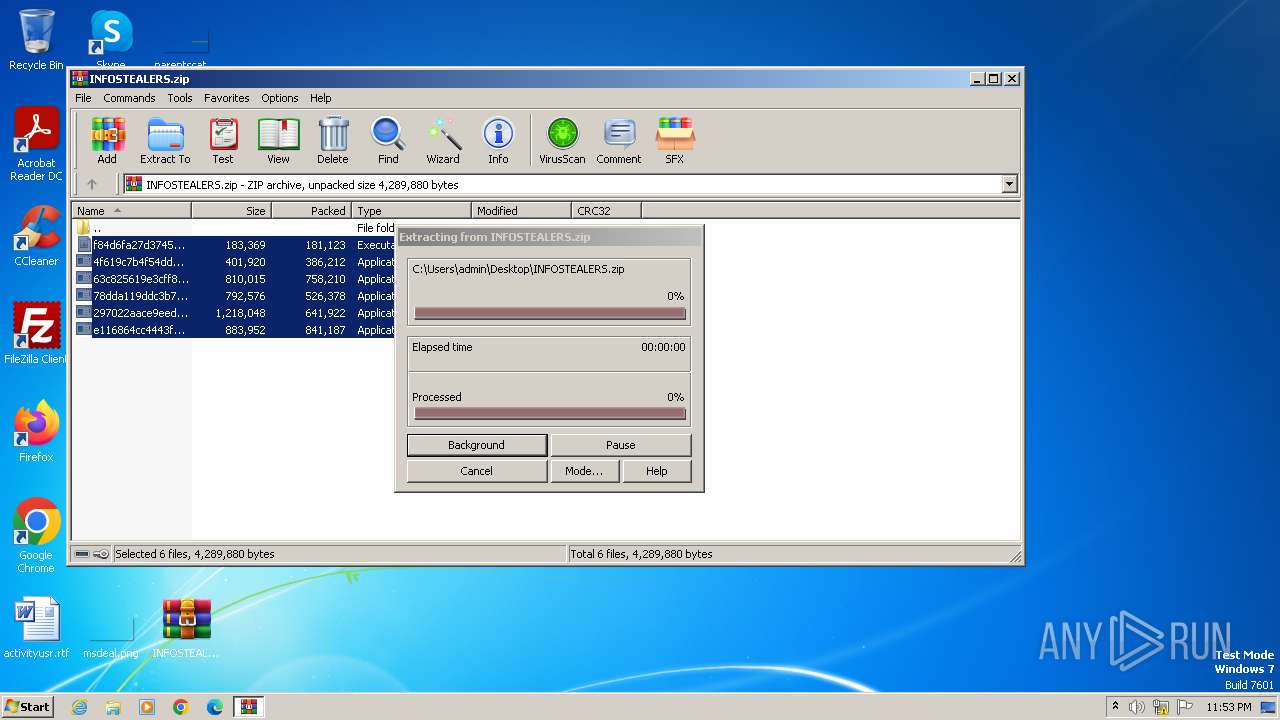Click the SFX toolbar icon
The image size is (1280, 720).
pos(675,140)
